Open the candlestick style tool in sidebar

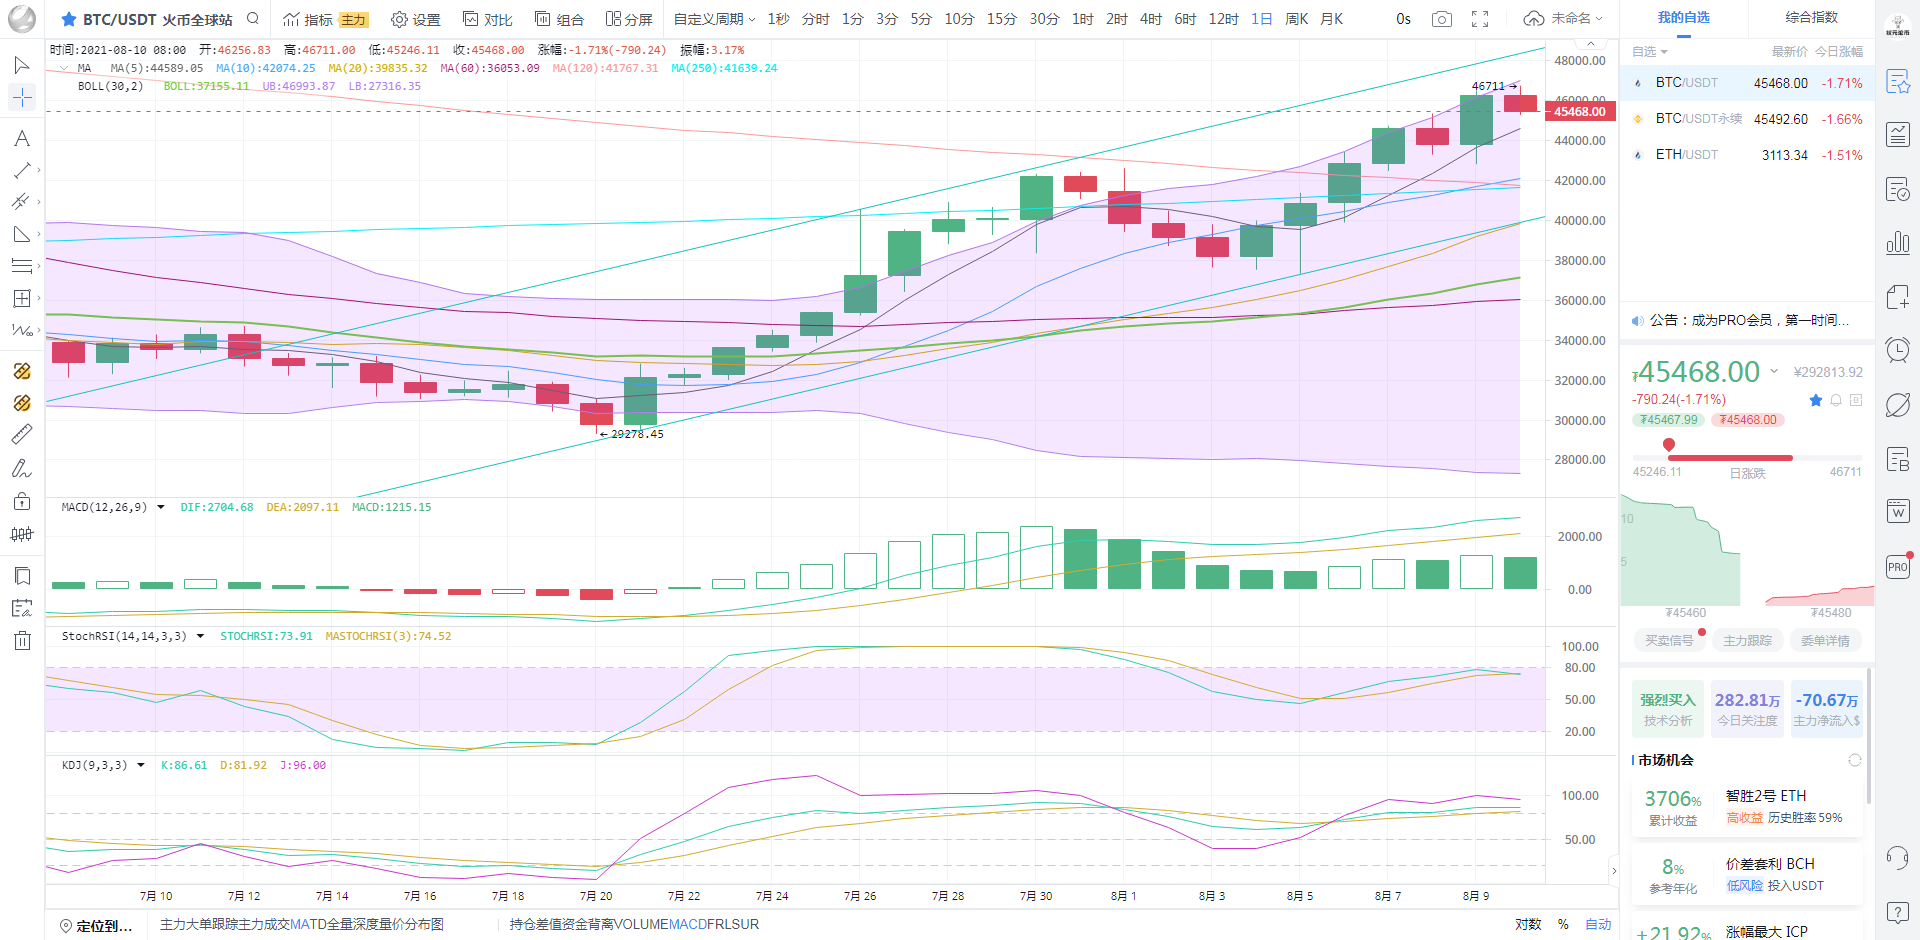[x=21, y=534]
